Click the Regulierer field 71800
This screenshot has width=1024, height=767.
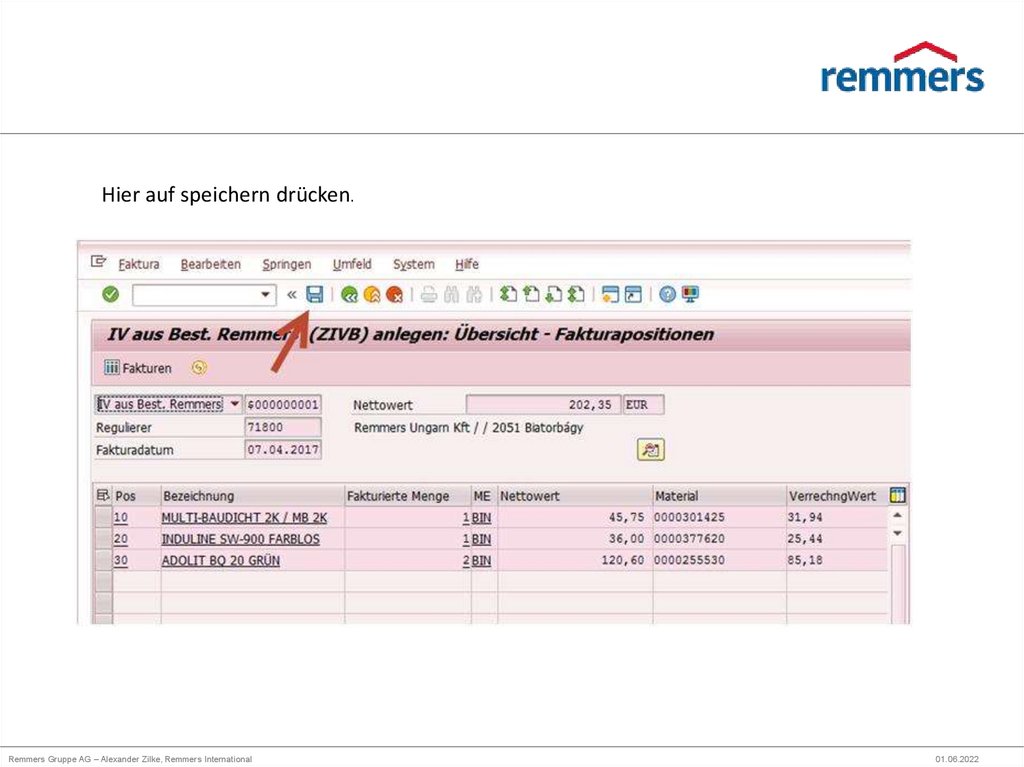click(x=283, y=427)
